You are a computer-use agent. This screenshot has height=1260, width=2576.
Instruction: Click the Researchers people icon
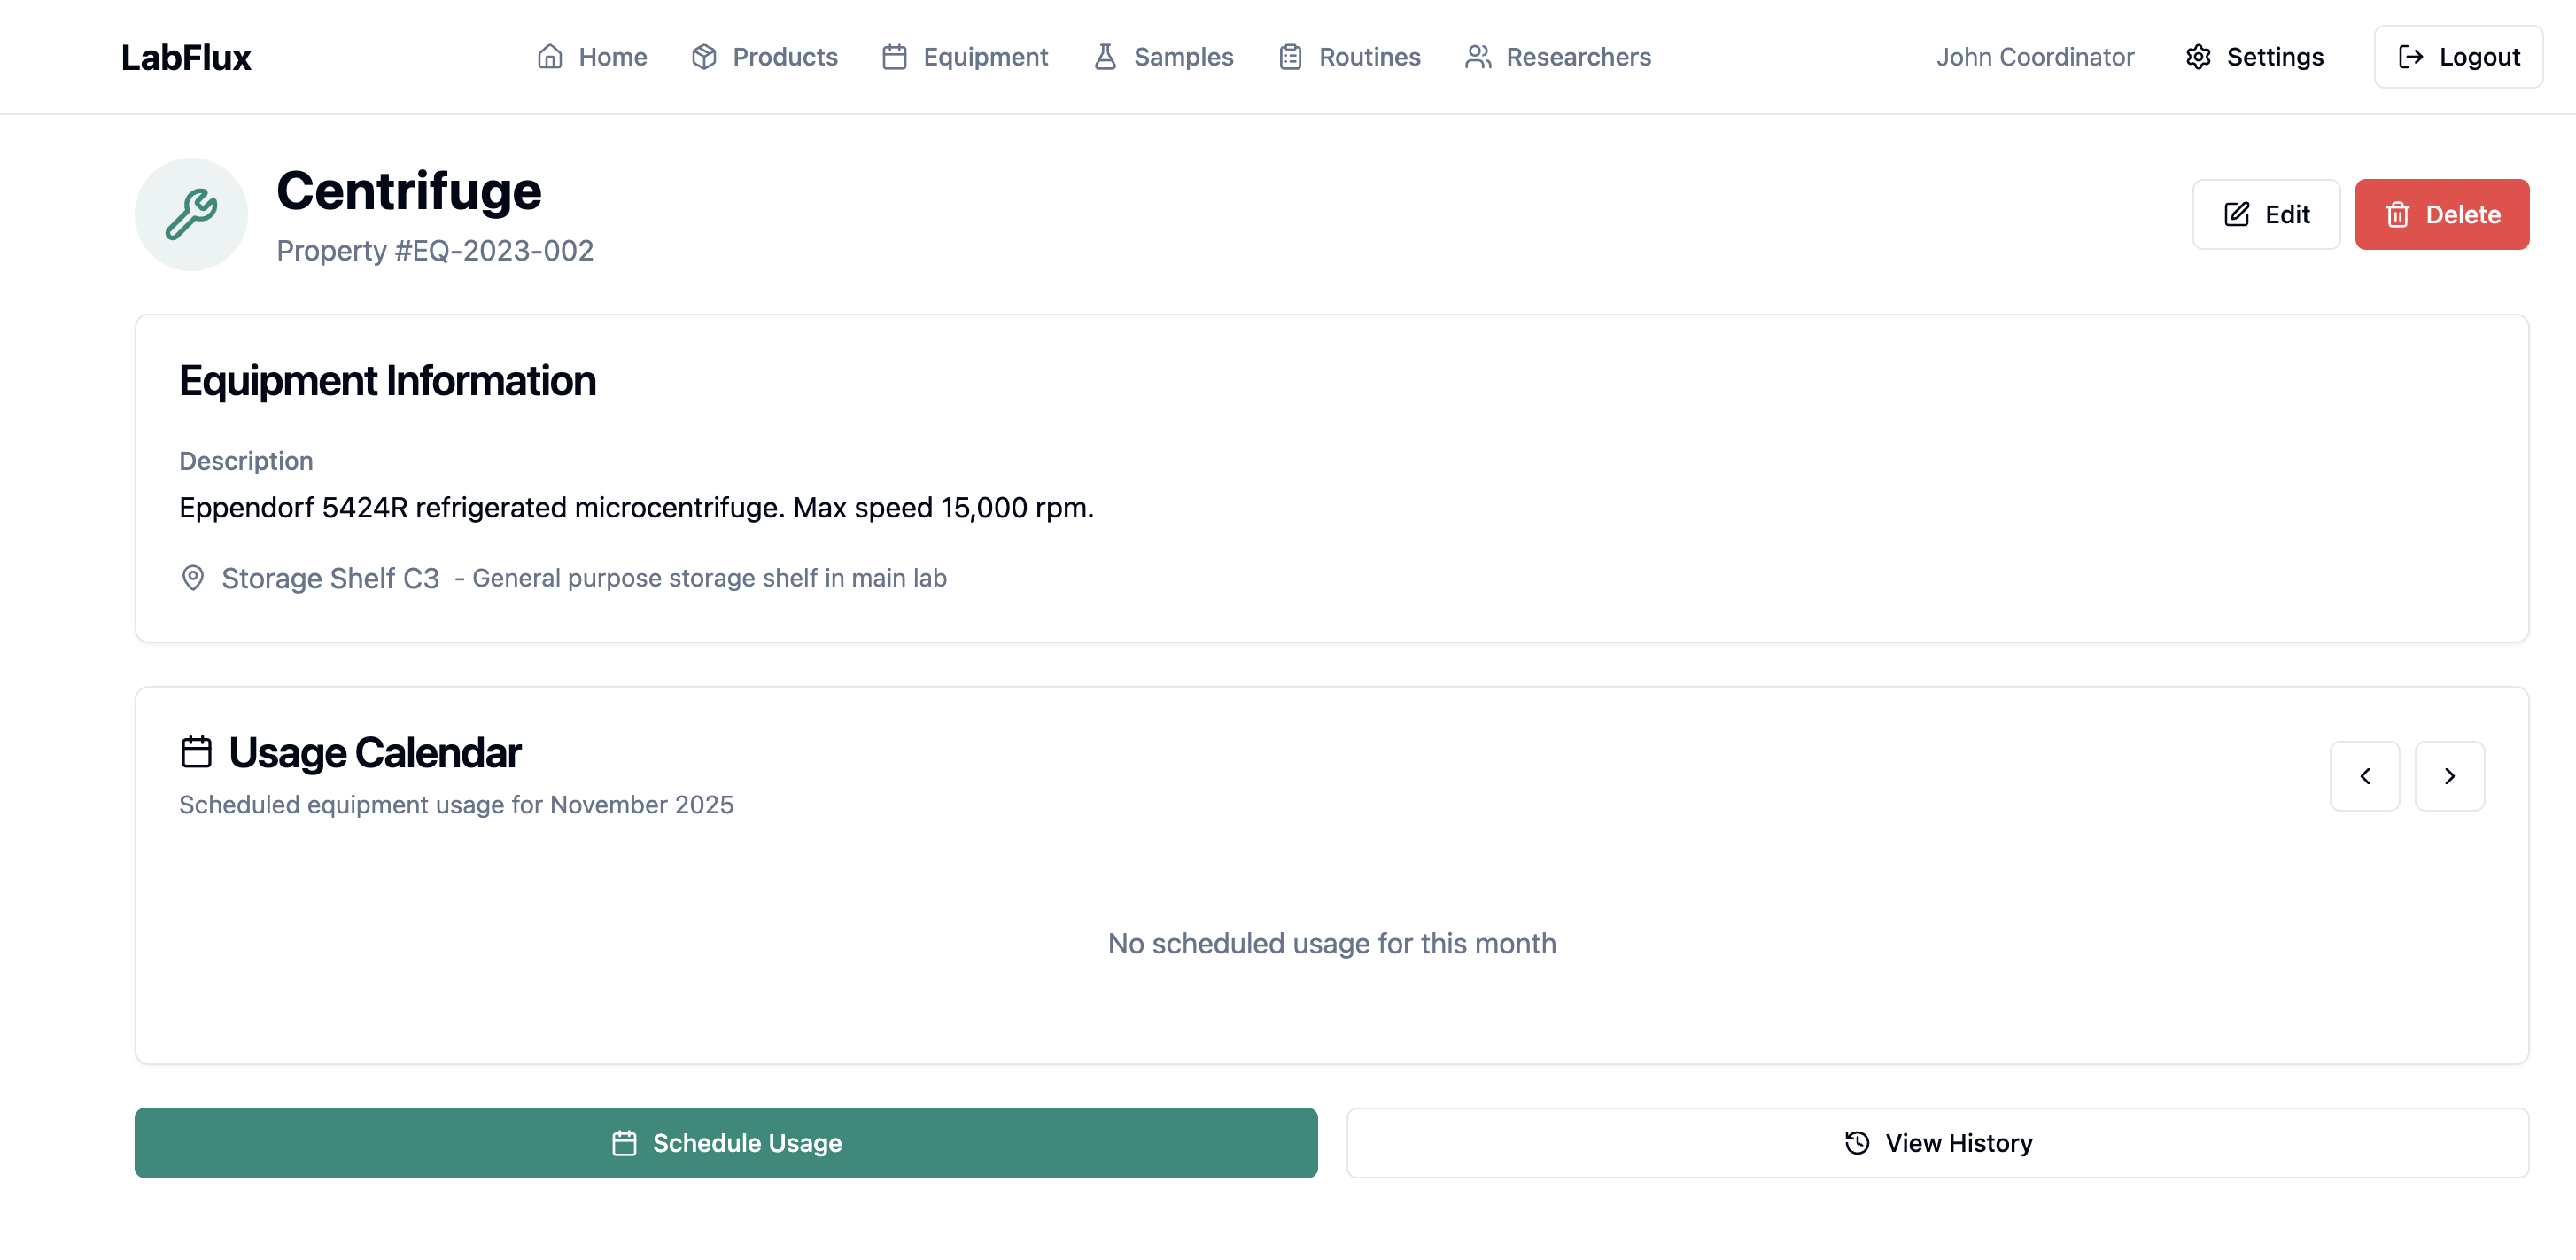pyautogui.click(x=1477, y=57)
